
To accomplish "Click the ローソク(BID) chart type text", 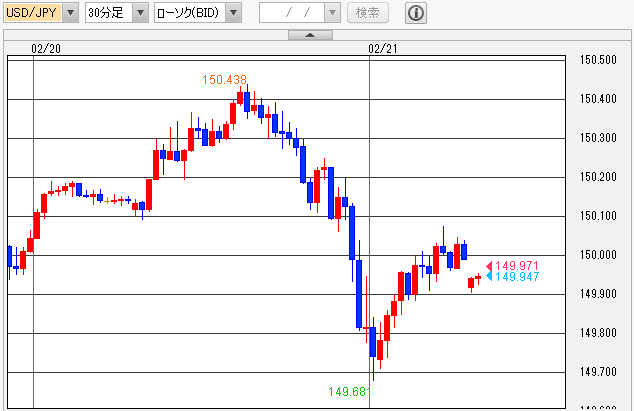I will [188, 13].
